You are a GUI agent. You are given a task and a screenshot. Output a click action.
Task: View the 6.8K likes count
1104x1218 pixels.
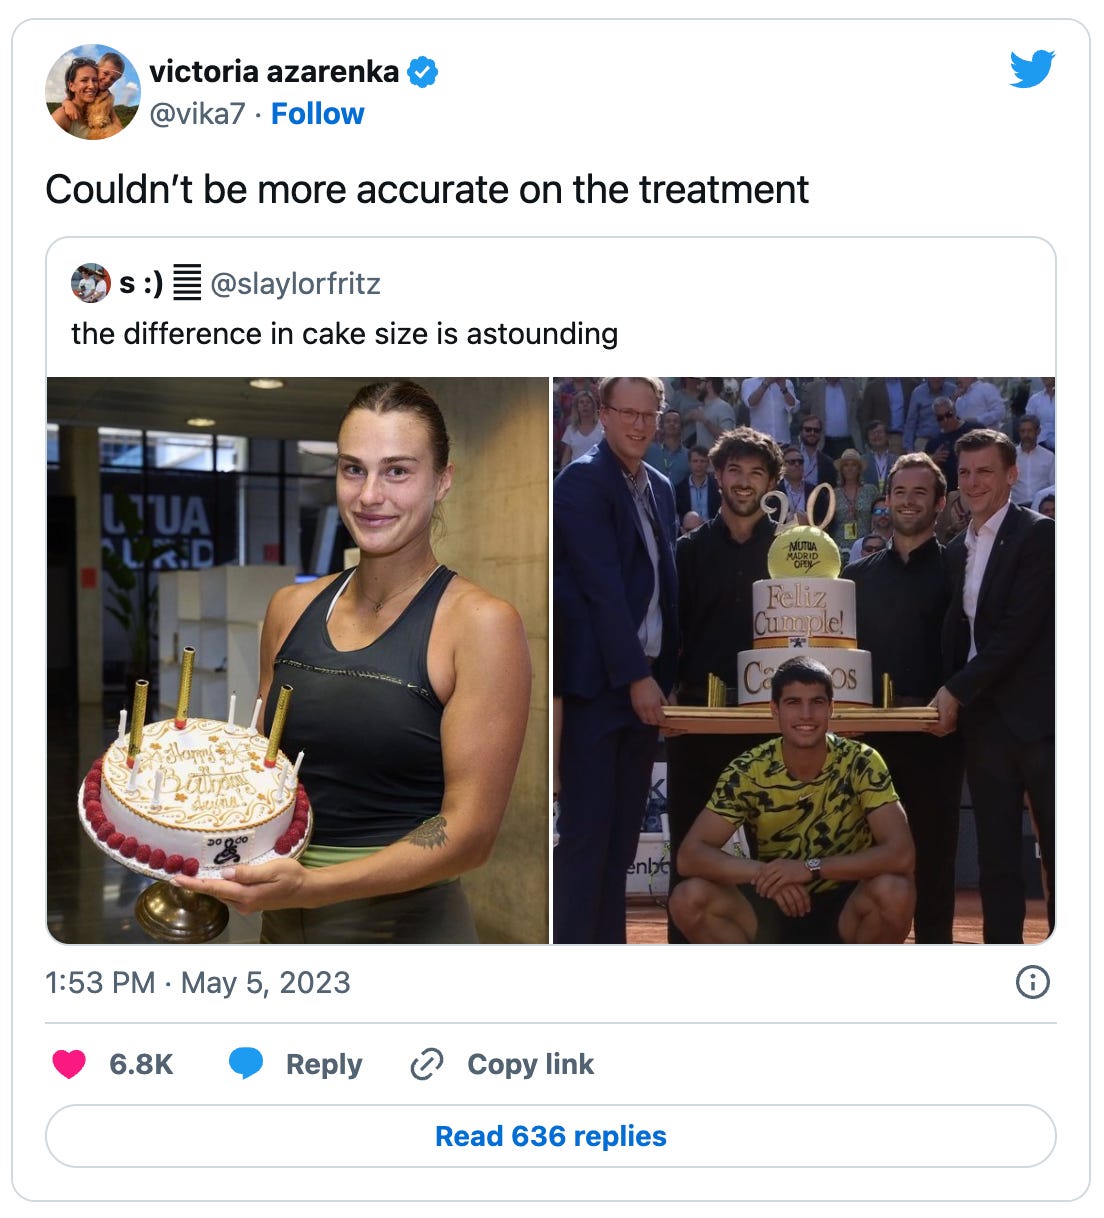pyautogui.click(x=141, y=1064)
